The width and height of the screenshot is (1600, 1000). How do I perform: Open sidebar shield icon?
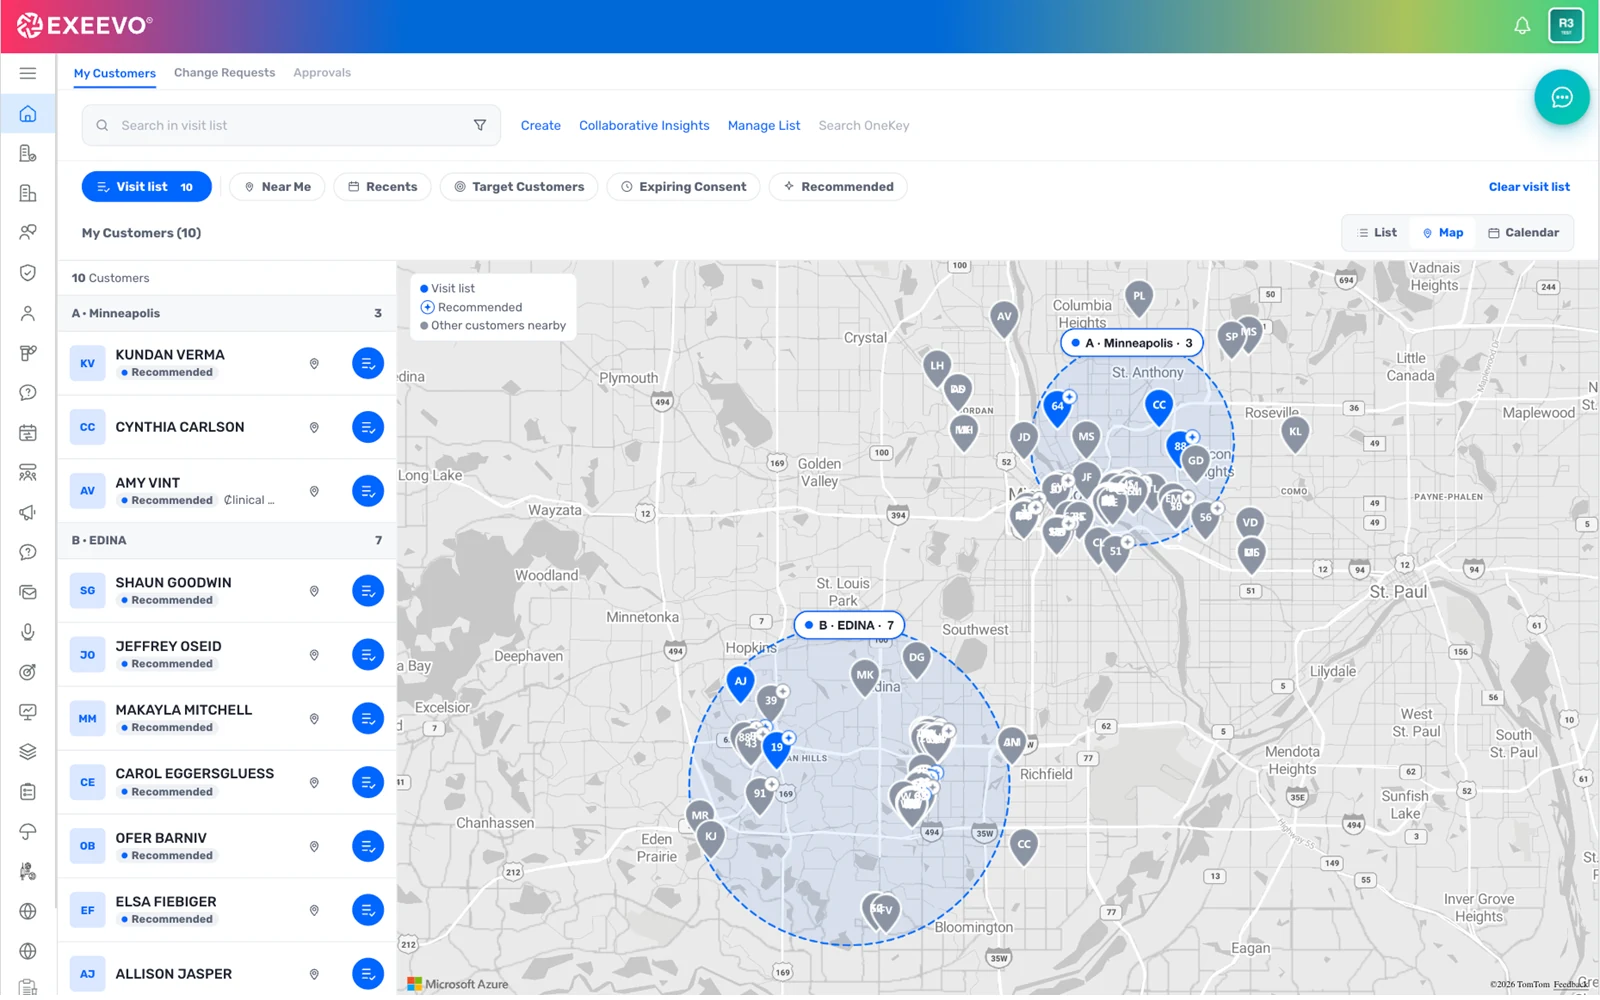pyautogui.click(x=28, y=273)
